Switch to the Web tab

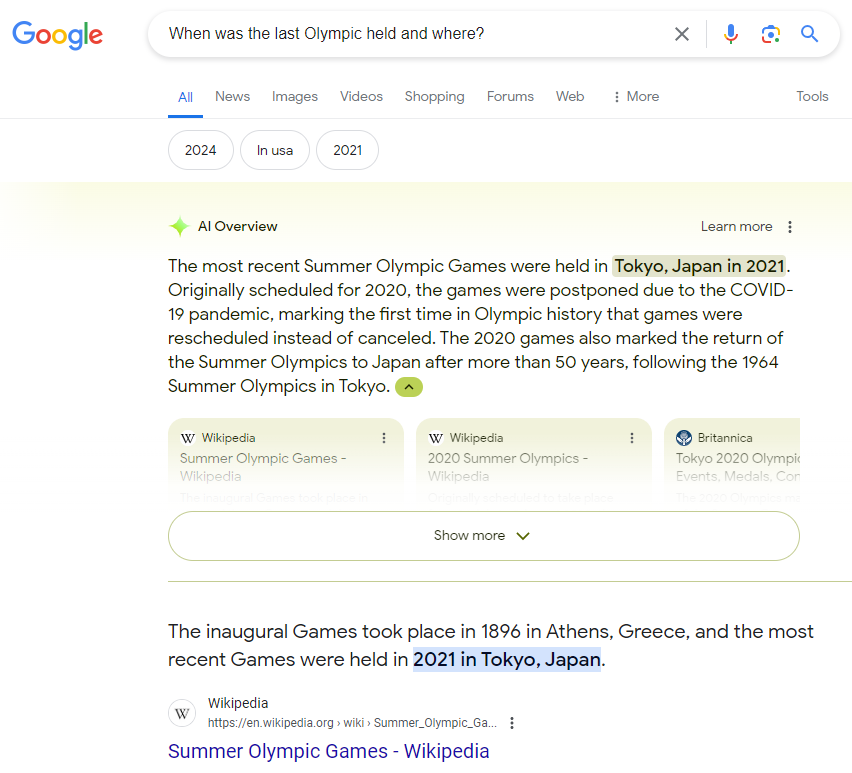570,97
